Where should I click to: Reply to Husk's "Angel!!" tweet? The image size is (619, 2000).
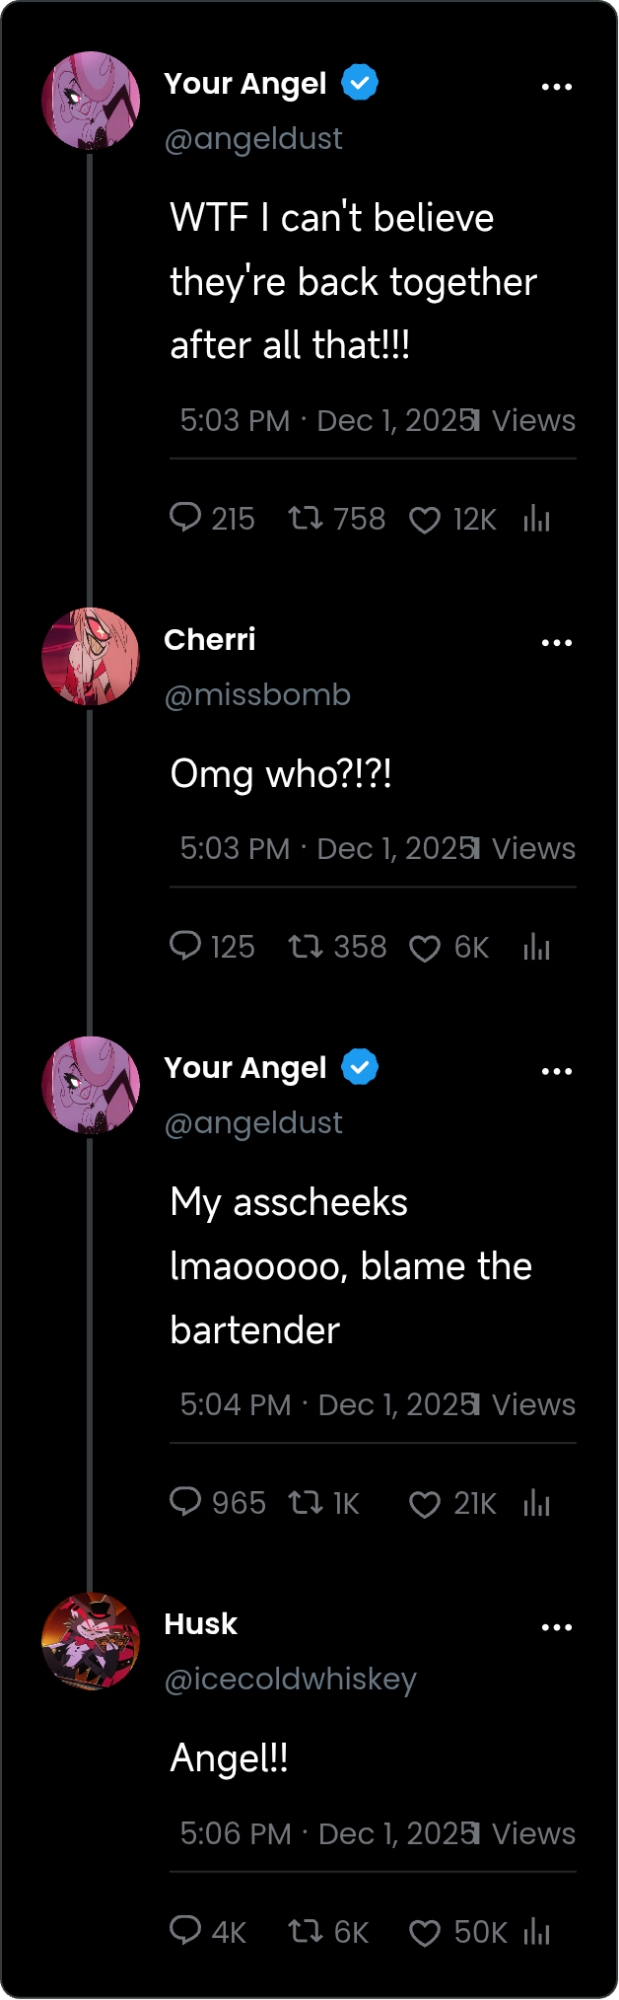pyautogui.click(x=185, y=1929)
